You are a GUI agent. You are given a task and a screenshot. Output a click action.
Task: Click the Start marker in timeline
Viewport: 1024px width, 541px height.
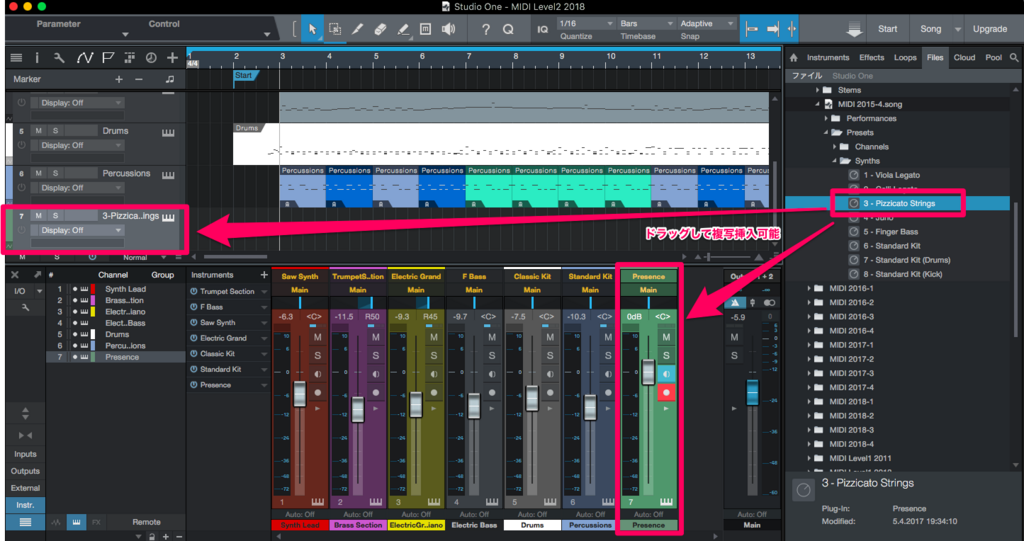pyautogui.click(x=246, y=76)
